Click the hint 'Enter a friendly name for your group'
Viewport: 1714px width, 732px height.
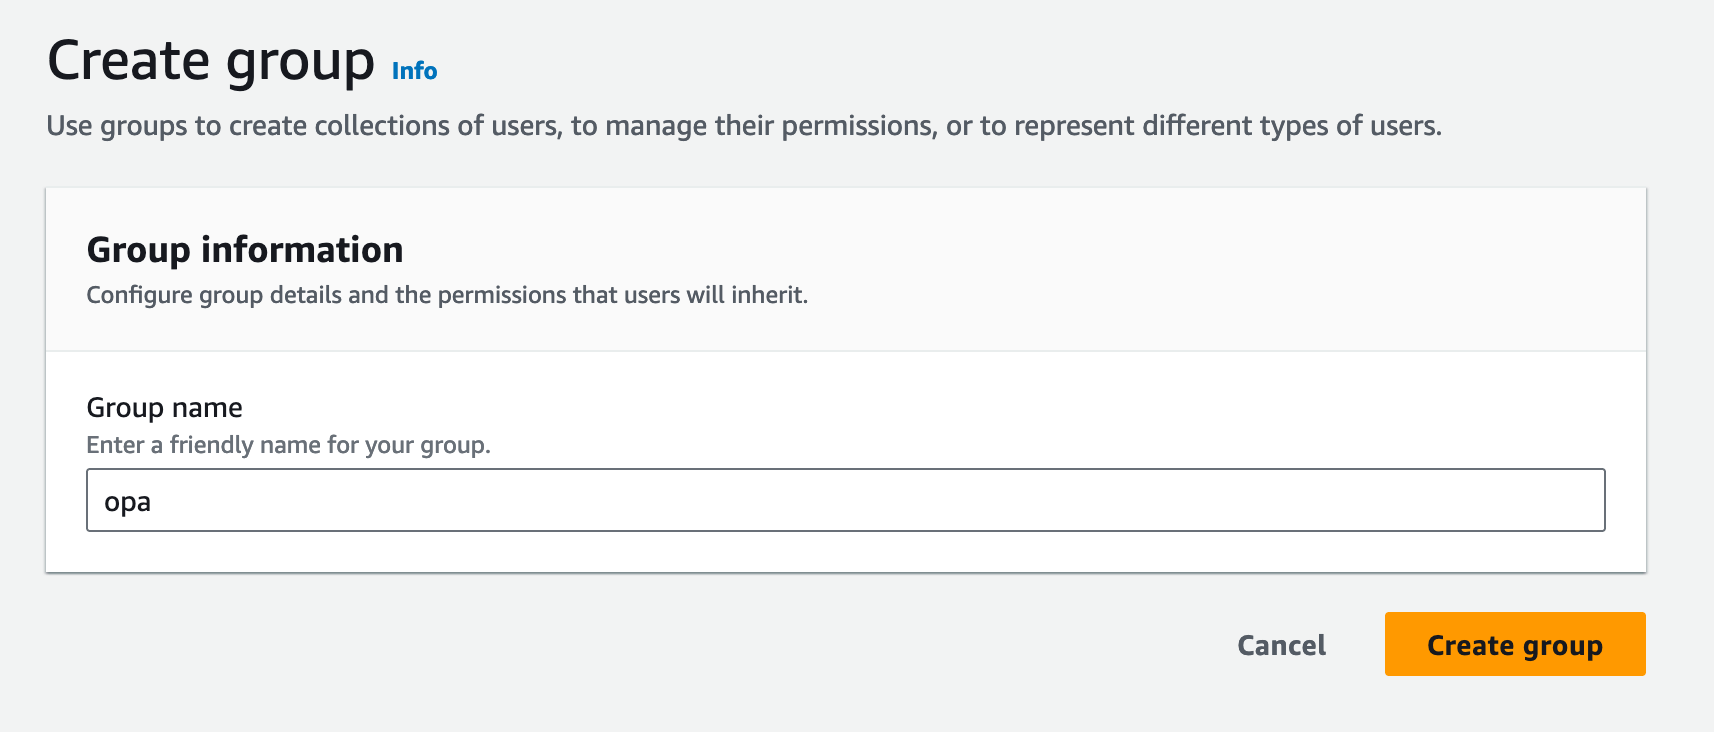click(288, 445)
